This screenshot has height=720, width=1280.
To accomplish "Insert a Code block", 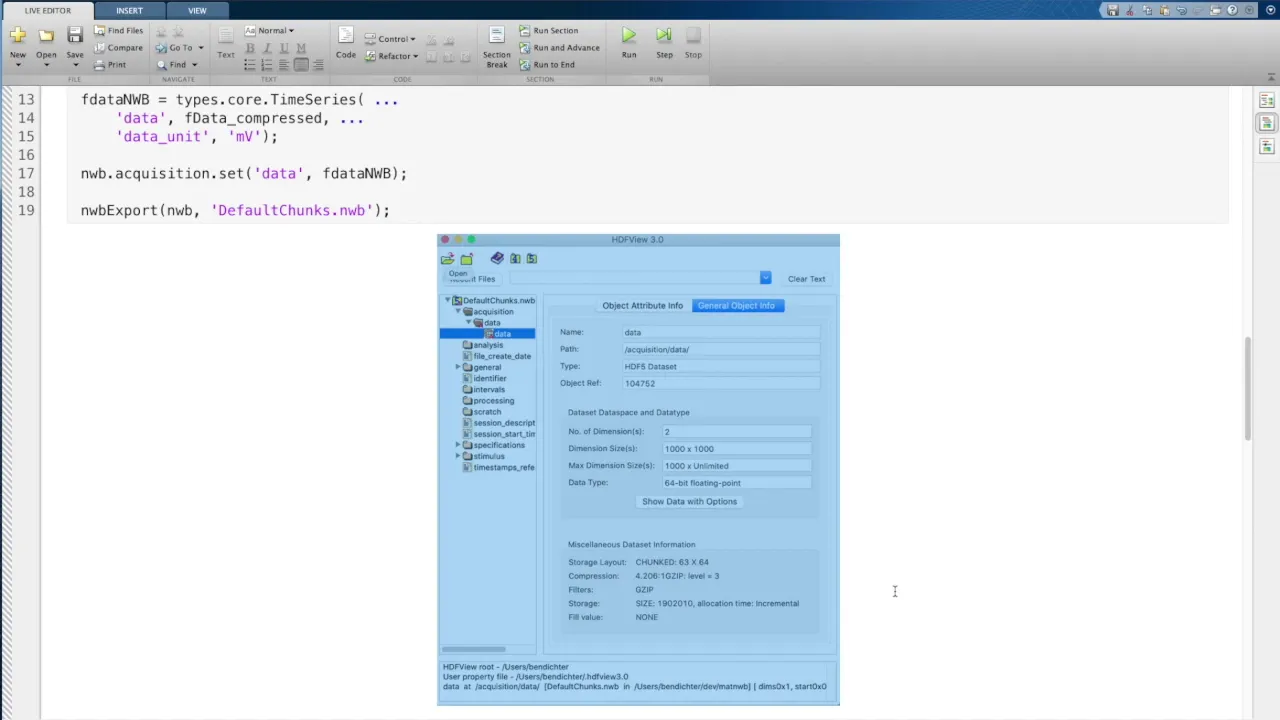I will (x=345, y=43).
